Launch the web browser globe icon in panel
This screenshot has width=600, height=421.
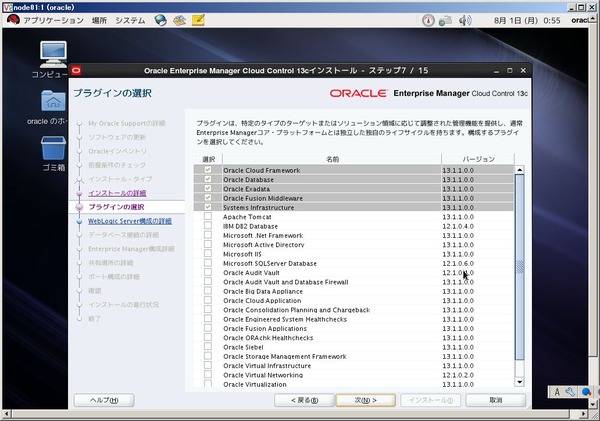pos(160,20)
